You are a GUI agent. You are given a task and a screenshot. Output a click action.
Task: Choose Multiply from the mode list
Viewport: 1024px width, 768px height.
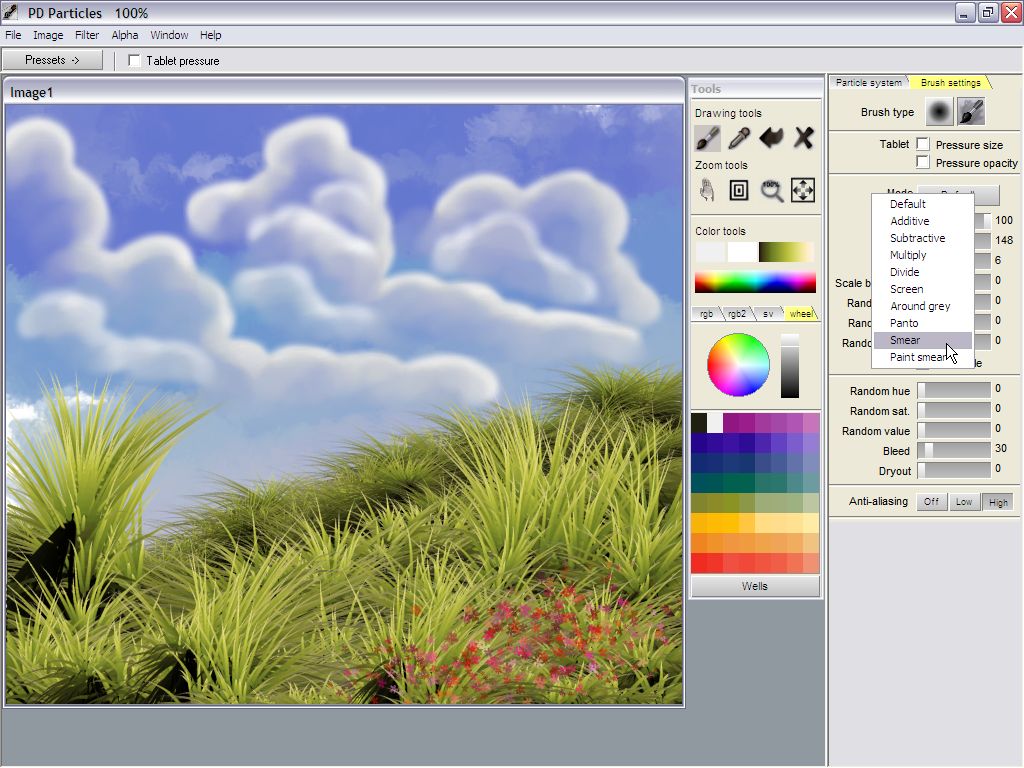point(908,255)
